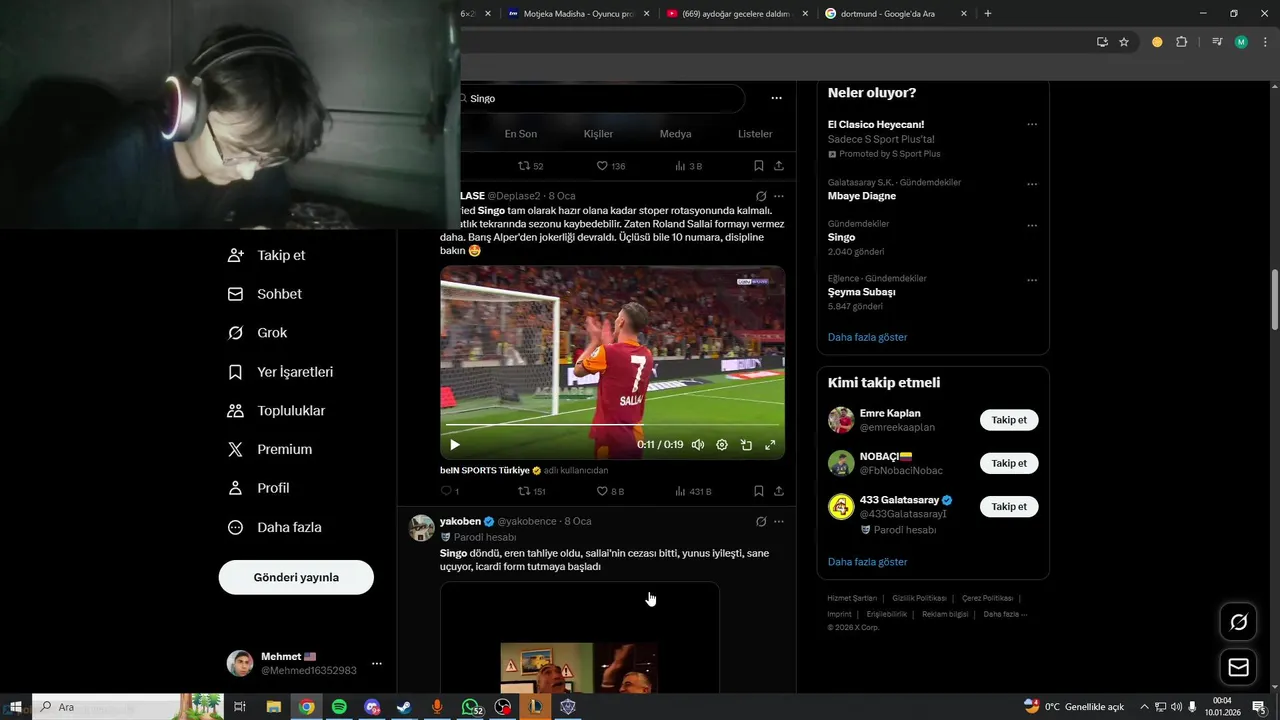Seek in the Sallai video progress bar

612,426
